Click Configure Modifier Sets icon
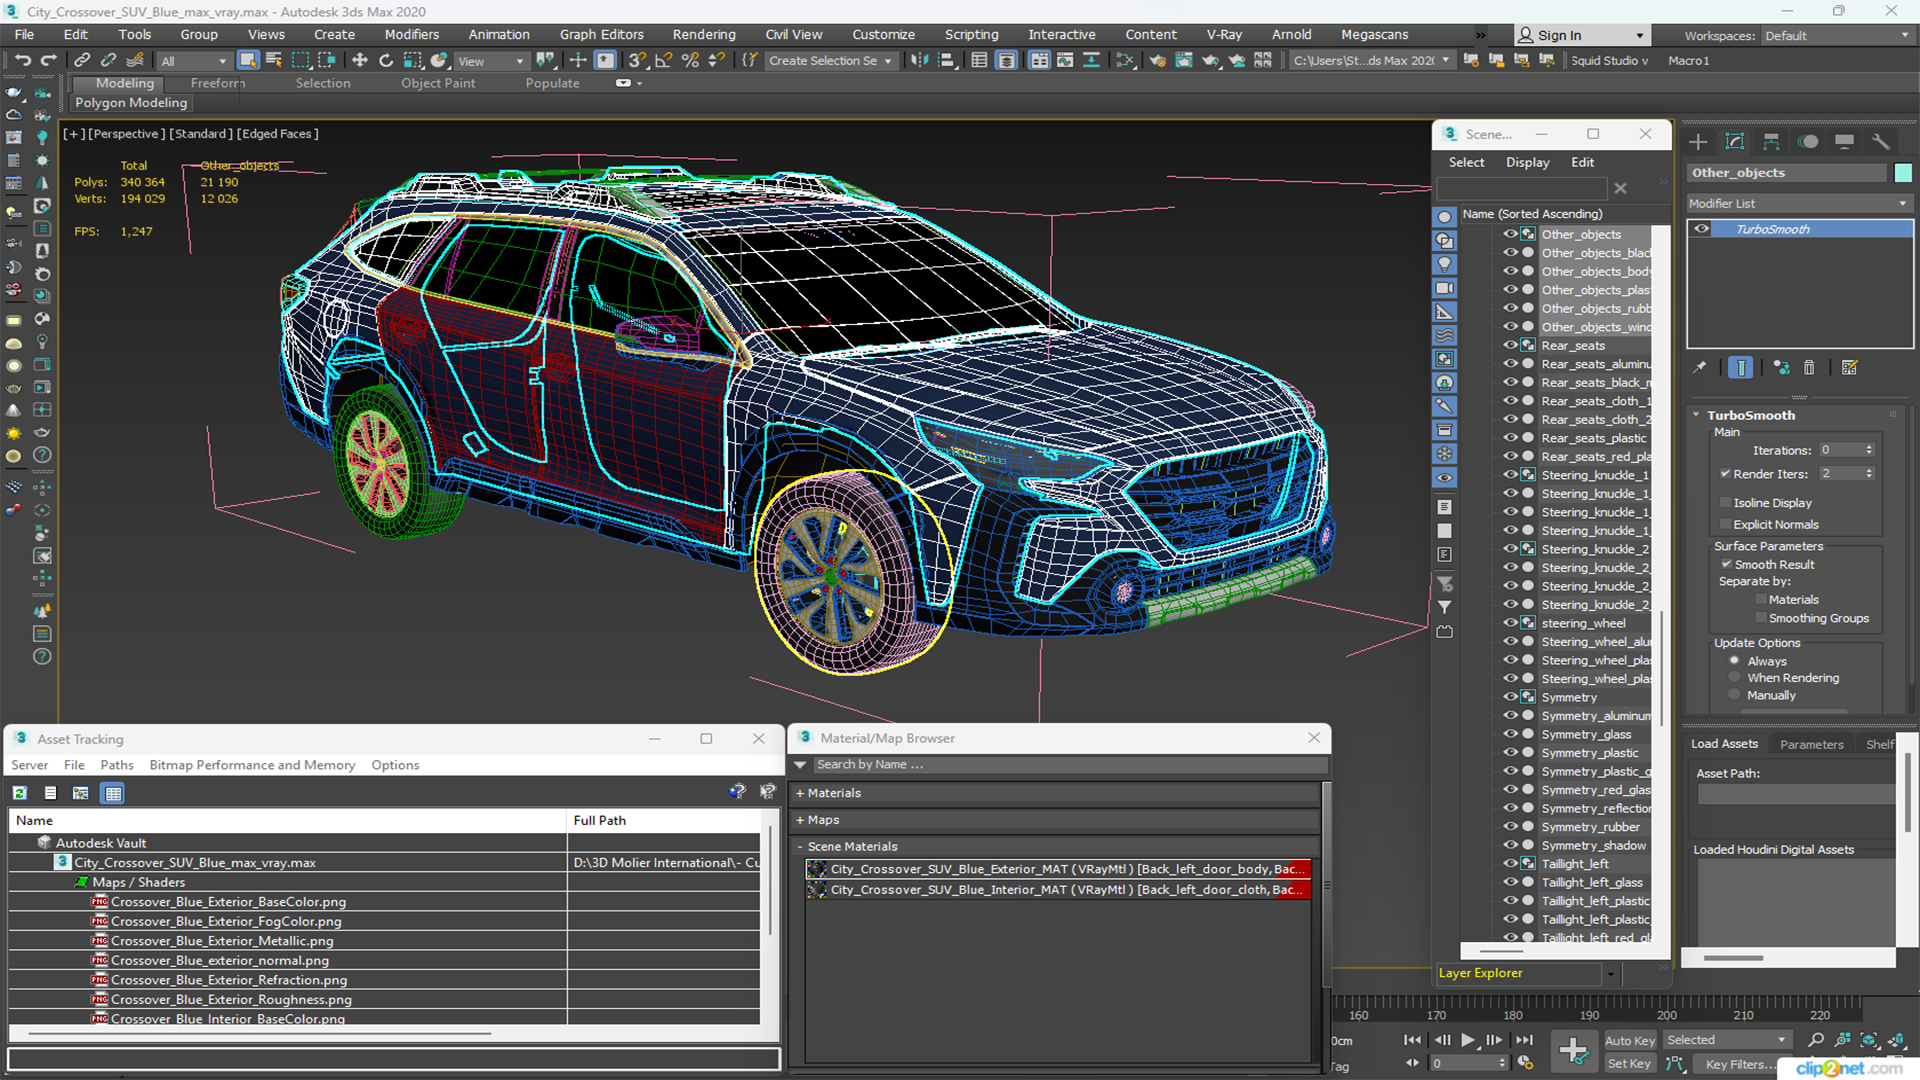The width and height of the screenshot is (1920, 1080). [1849, 368]
